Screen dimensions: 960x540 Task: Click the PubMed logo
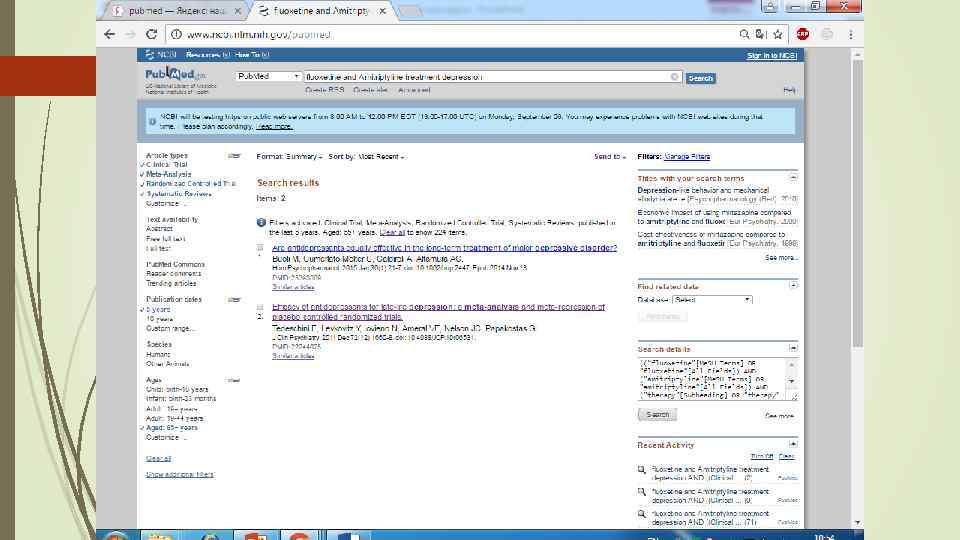tap(175, 75)
